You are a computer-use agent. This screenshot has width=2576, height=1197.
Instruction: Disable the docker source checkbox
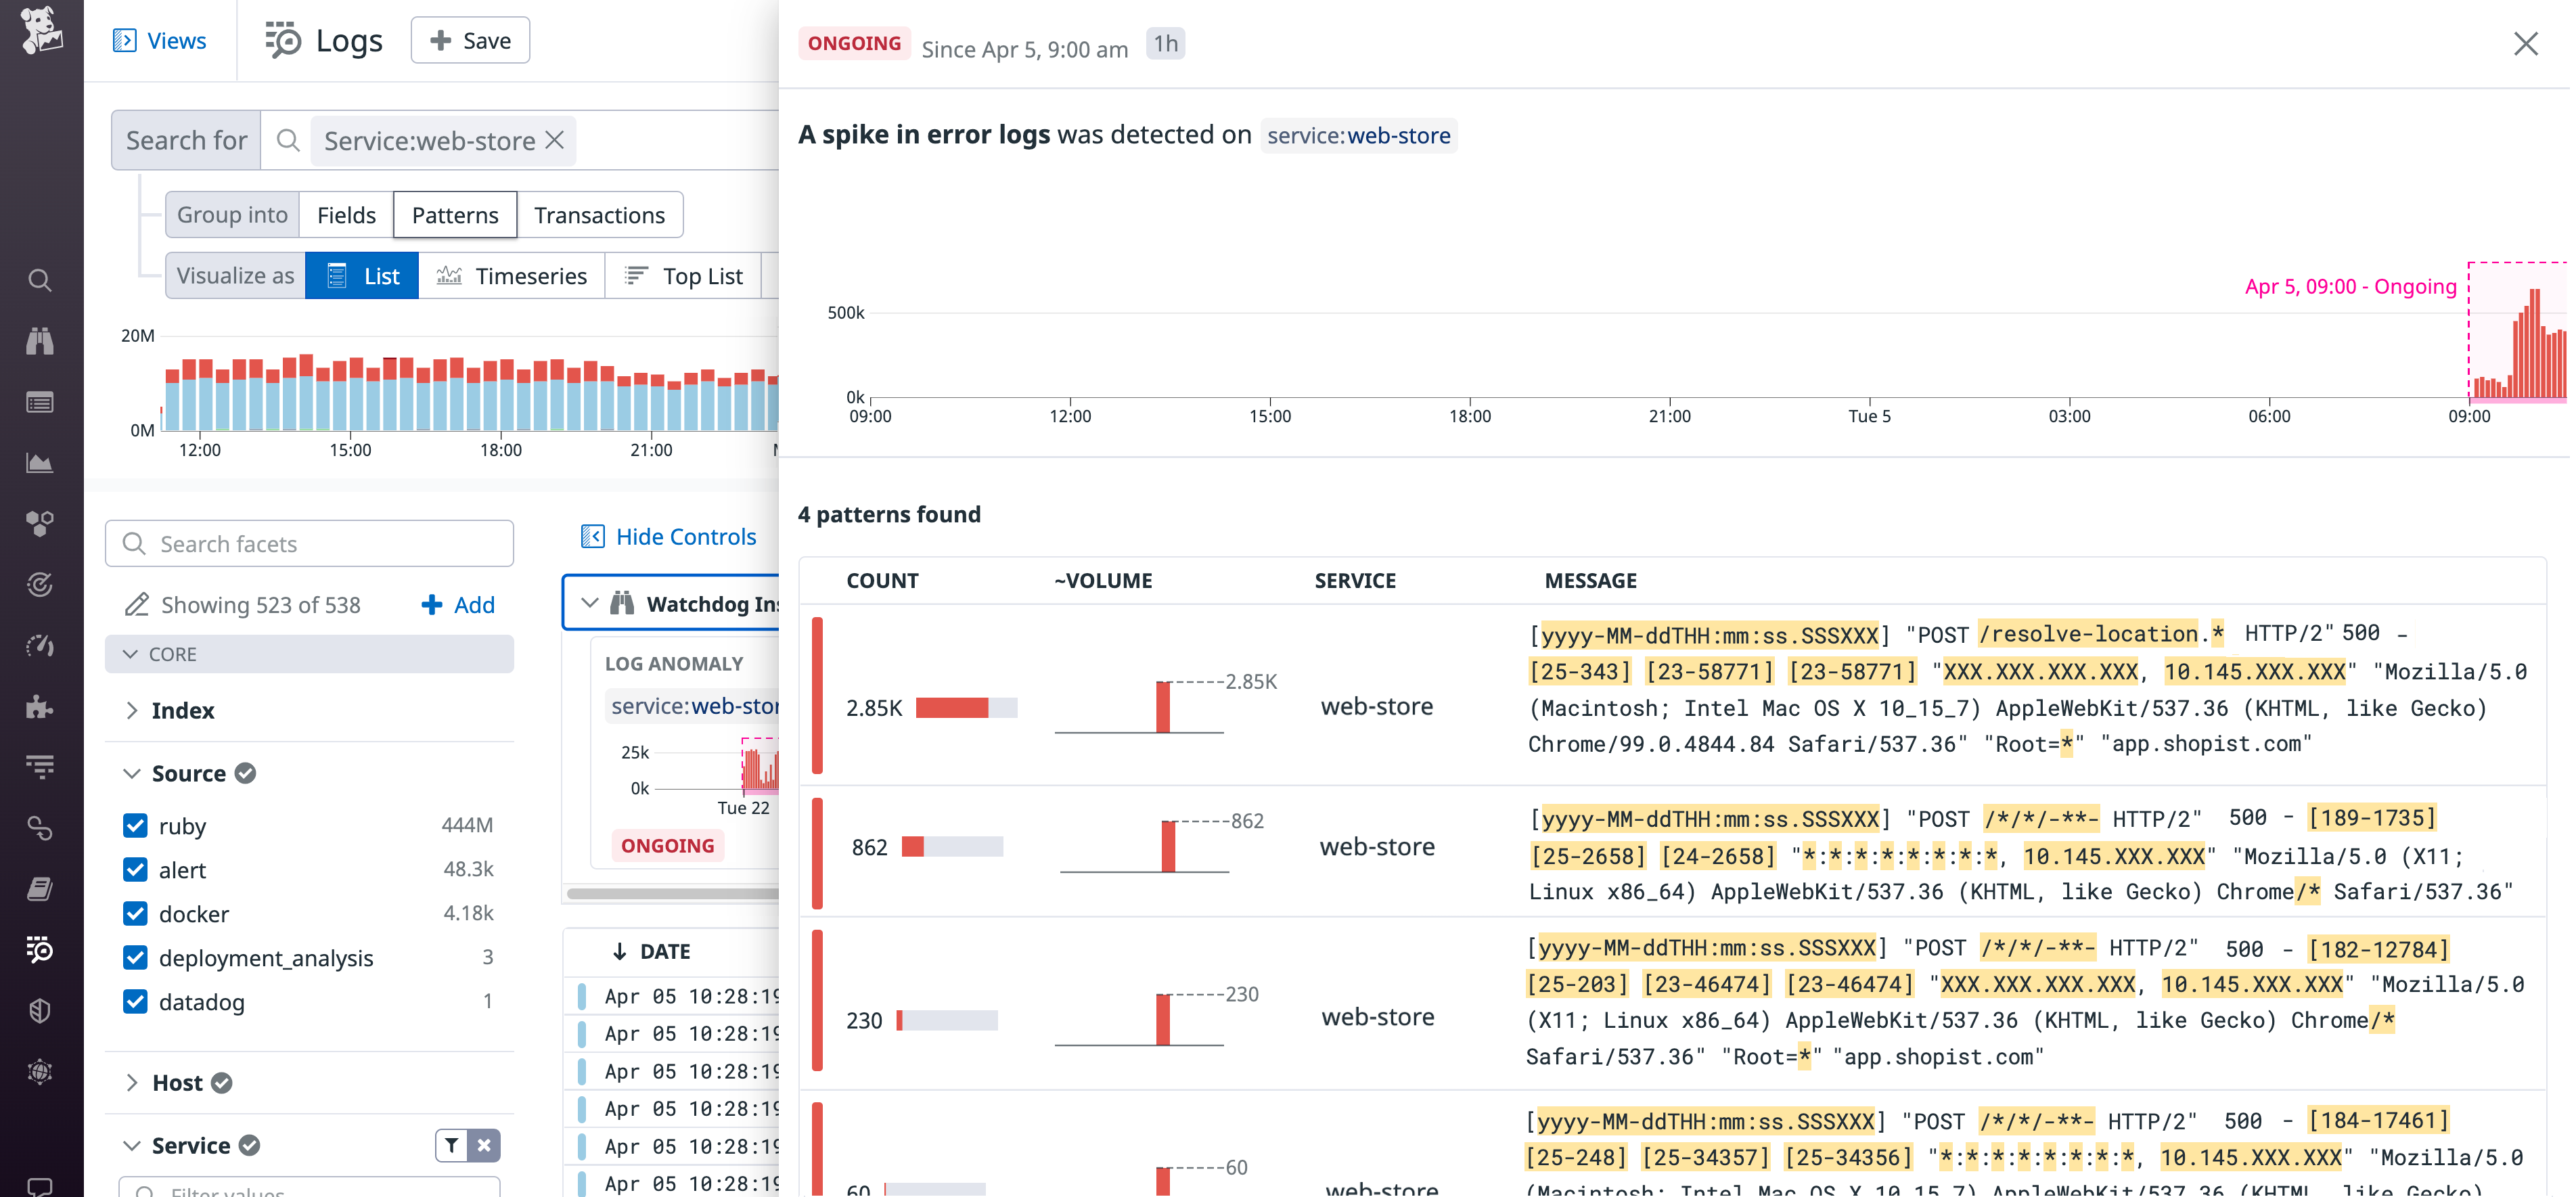click(x=135, y=913)
